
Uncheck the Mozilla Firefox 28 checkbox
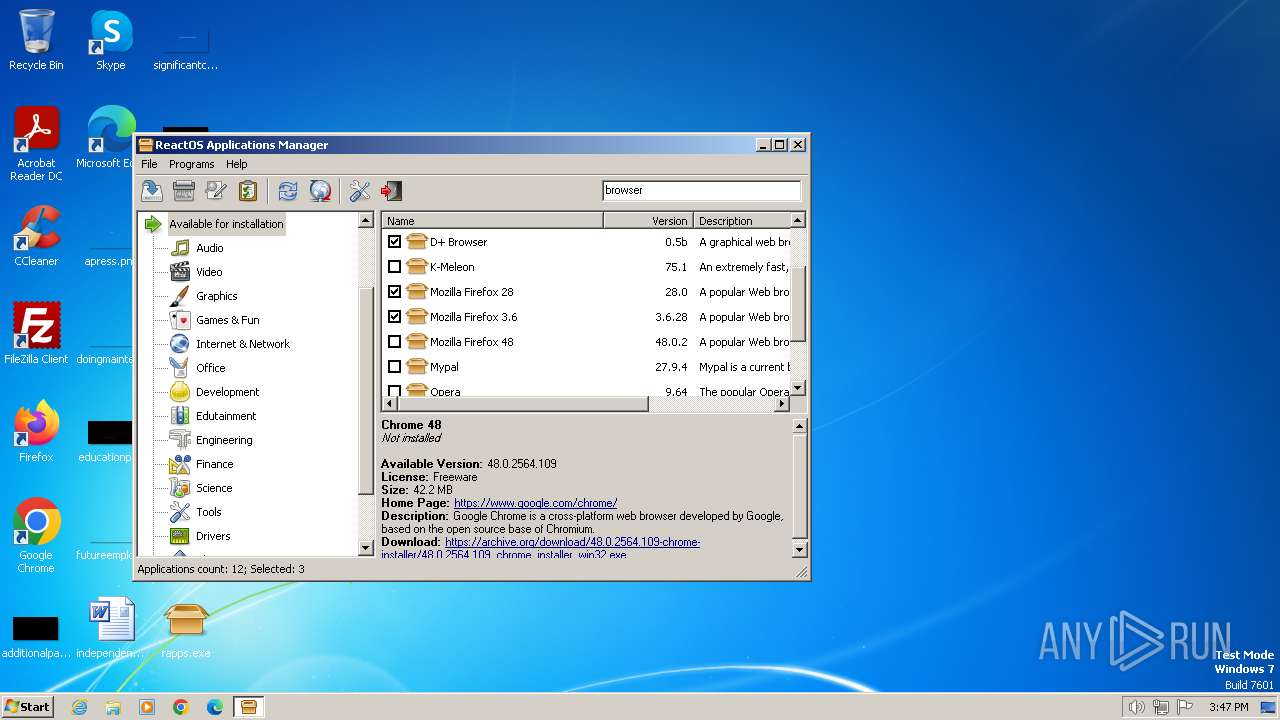[394, 292]
